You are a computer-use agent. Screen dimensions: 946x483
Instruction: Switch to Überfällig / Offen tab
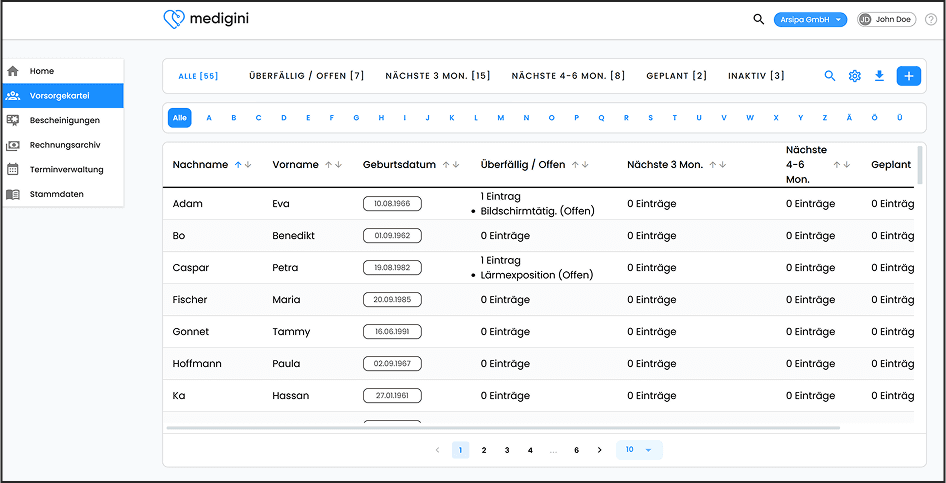click(x=306, y=76)
